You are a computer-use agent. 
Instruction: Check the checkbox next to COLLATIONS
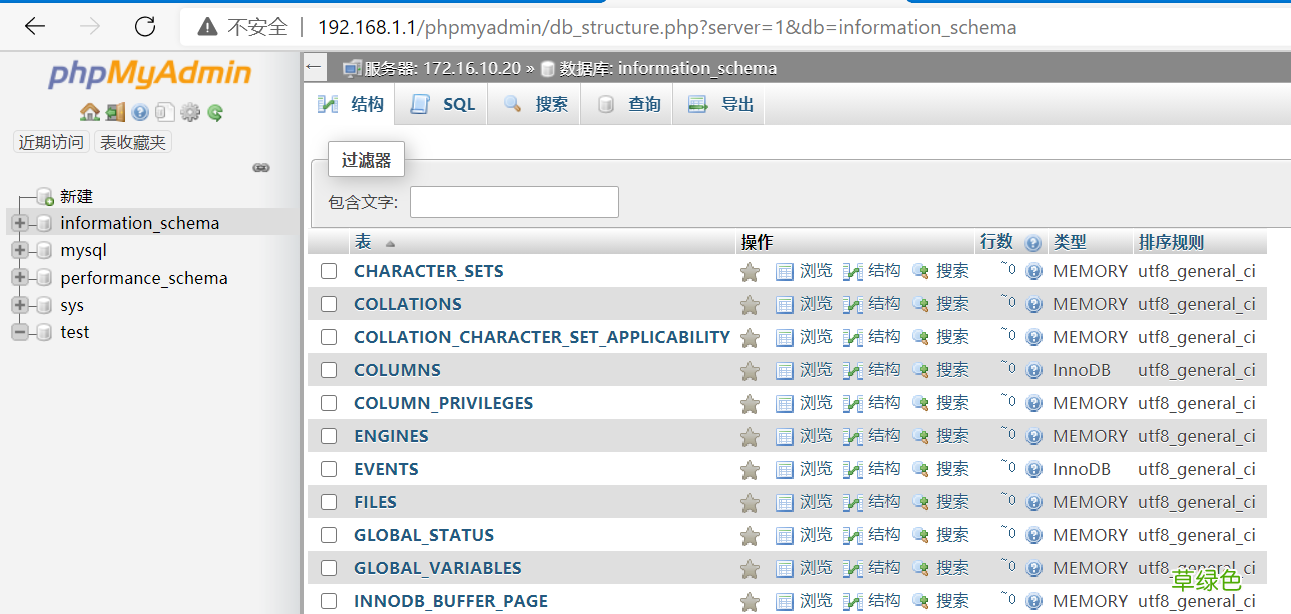coord(329,303)
